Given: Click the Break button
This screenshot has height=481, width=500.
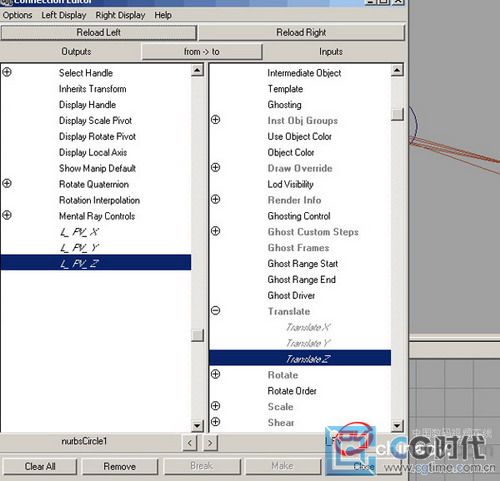Looking at the screenshot, I should tap(202, 466).
